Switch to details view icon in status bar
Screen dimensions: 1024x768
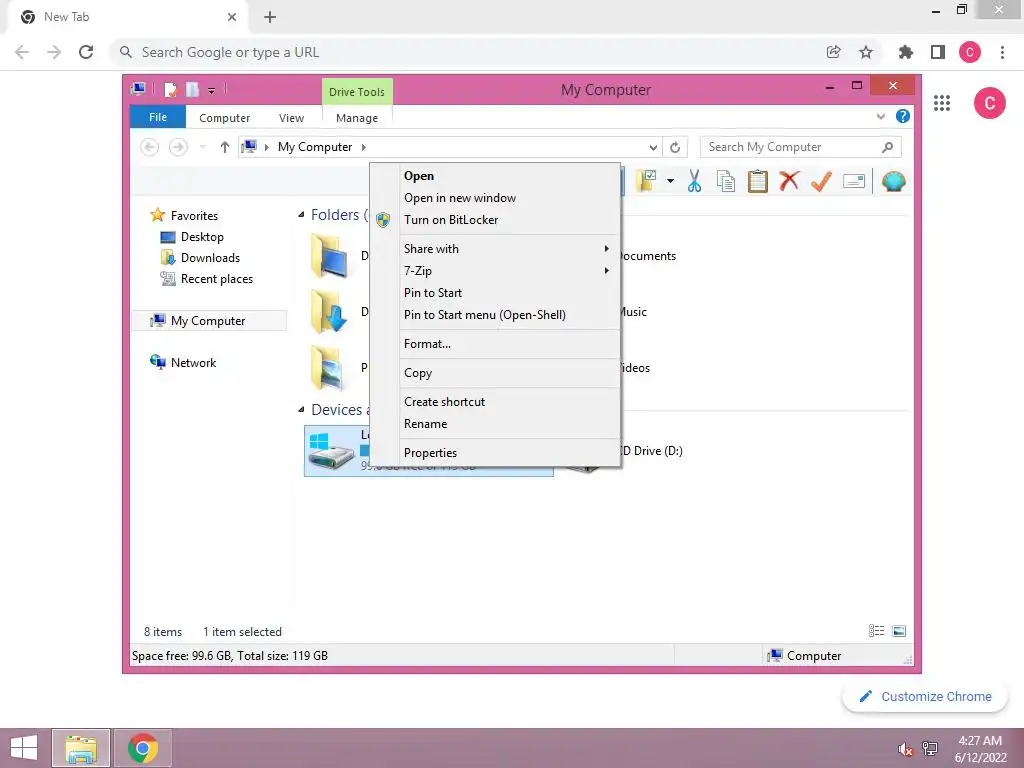tap(876, 631)
